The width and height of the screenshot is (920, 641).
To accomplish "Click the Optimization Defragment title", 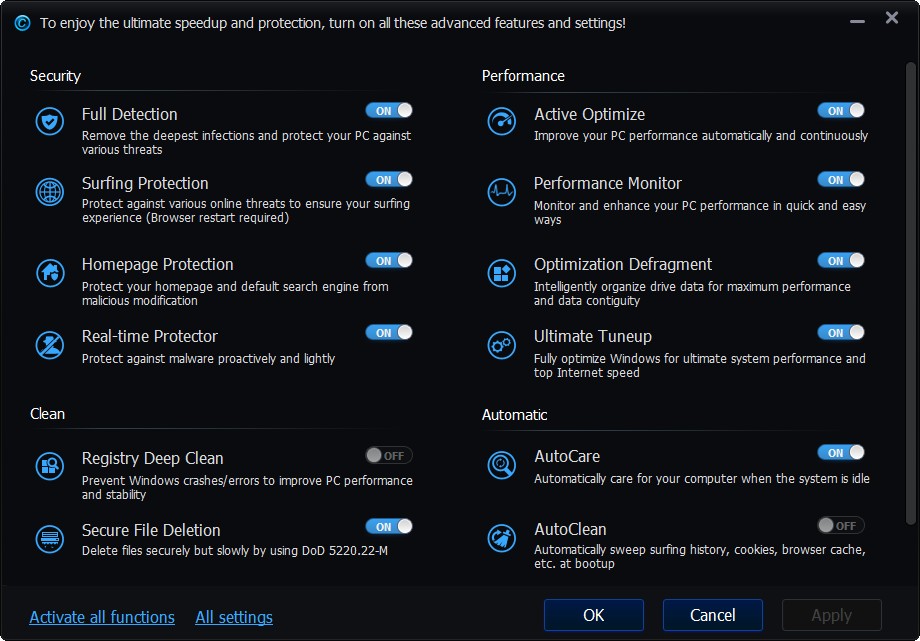I will [x=623, y=265].
